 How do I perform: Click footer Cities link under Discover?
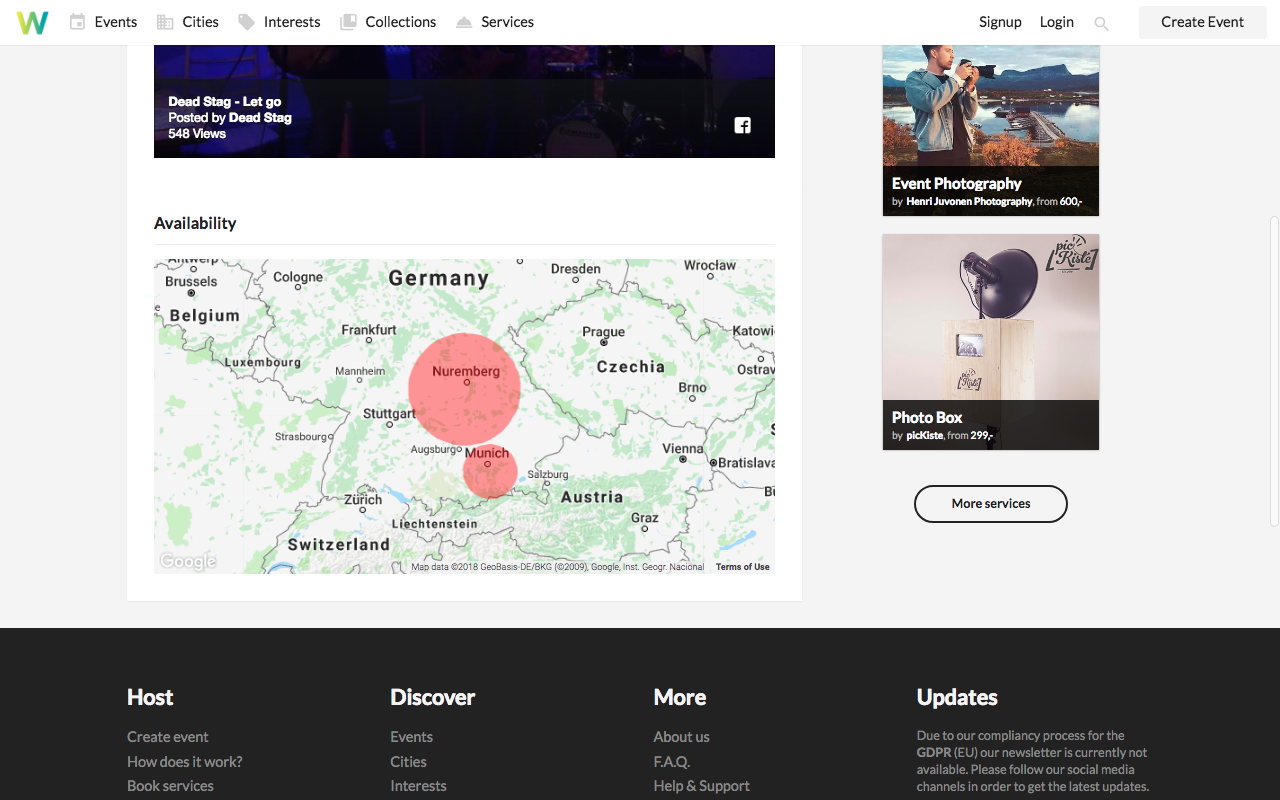click(408, 762)
